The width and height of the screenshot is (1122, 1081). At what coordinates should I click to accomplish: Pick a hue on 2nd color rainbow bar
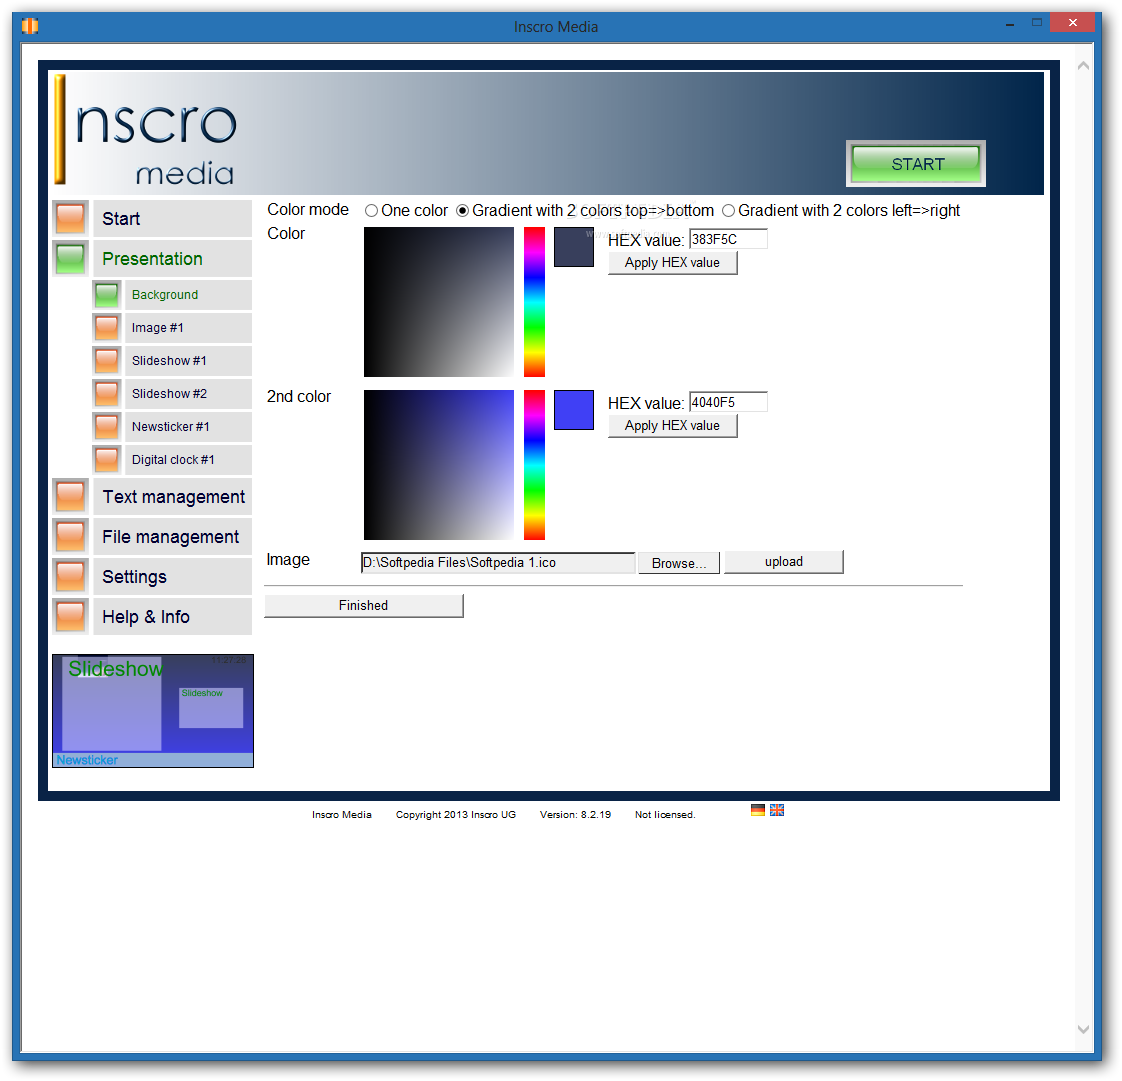click(x=534, y=465)
